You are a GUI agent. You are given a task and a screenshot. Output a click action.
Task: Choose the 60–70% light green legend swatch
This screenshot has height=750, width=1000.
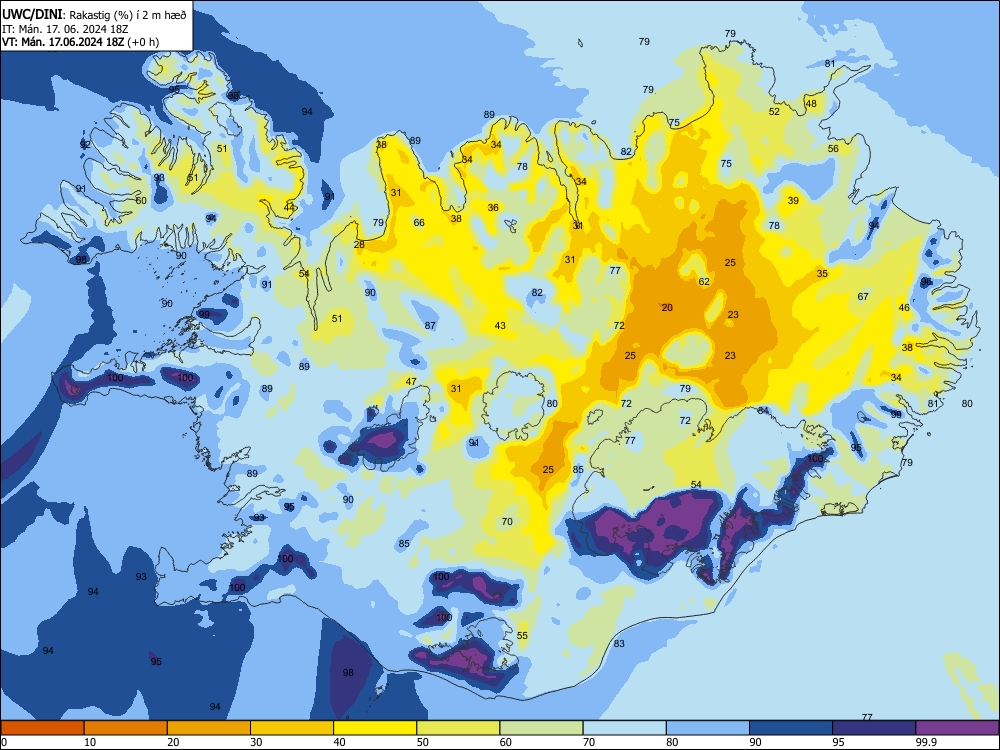coord(541,728)
